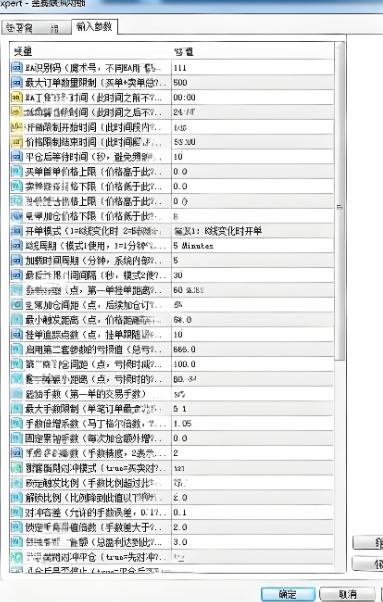Click the icon beside 价格限制结束时间 row

[17, 142]
